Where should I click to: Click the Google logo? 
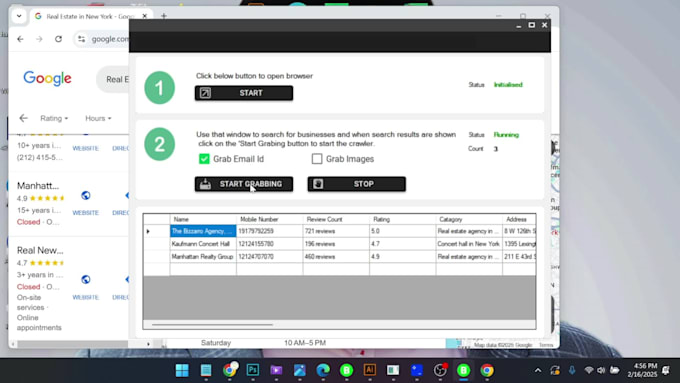click(x=47, y=79)
